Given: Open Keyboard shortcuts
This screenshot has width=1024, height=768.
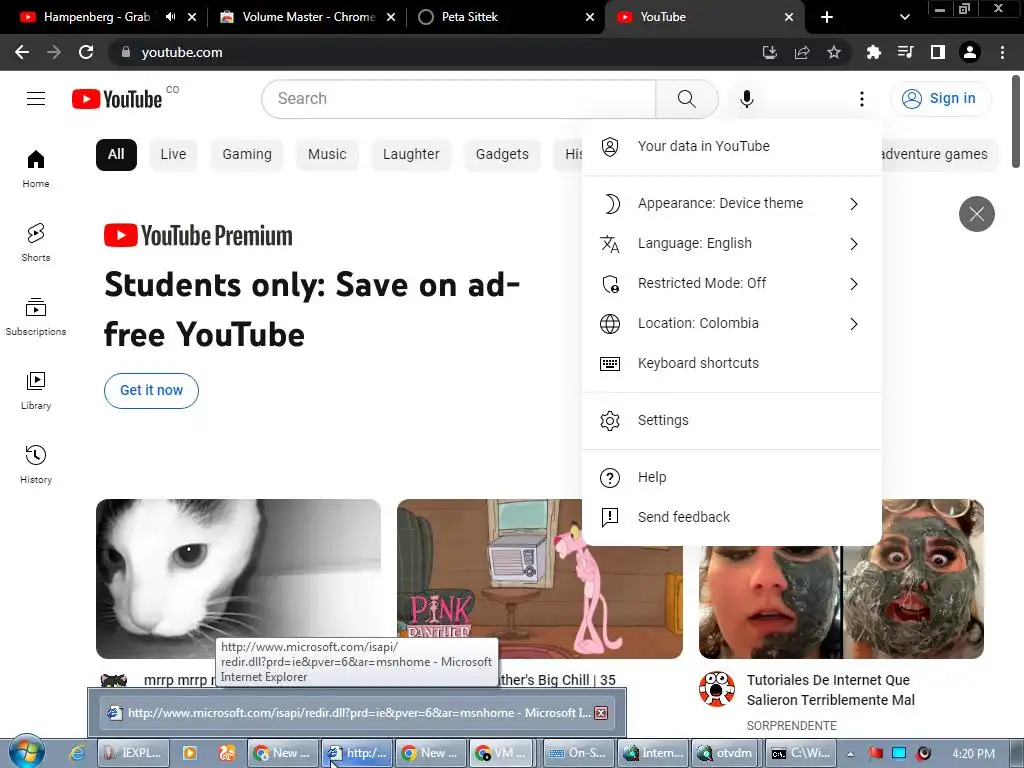Looking at the screenshot, I should (x=731, y=363).
